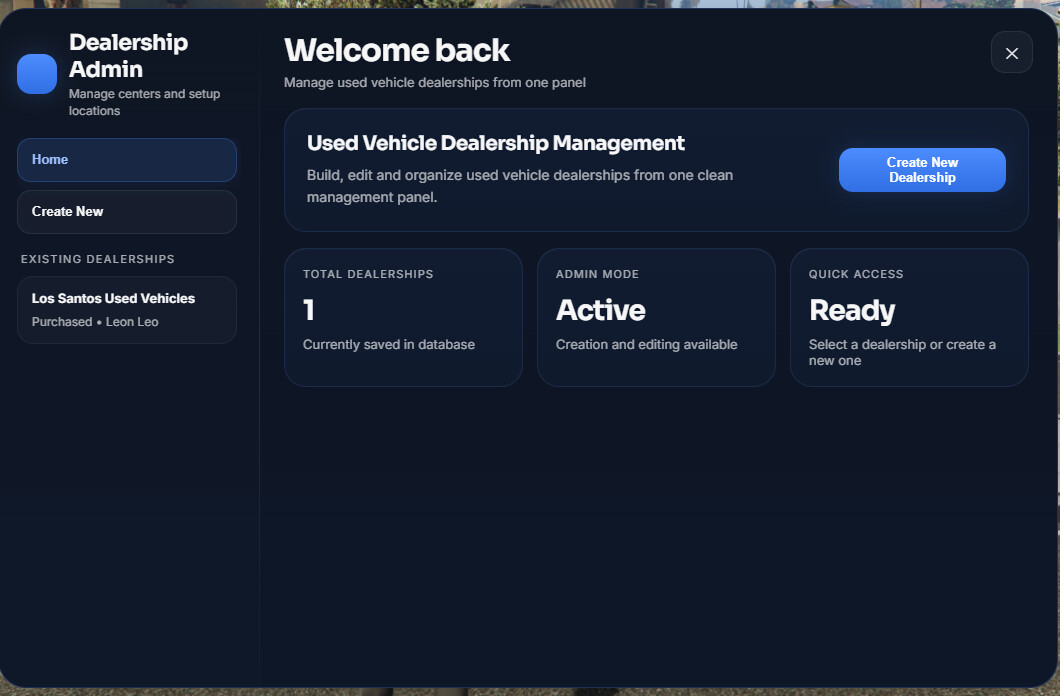Click the Active status text
This screenshot has height=696, width=1060.
(600, 310)
